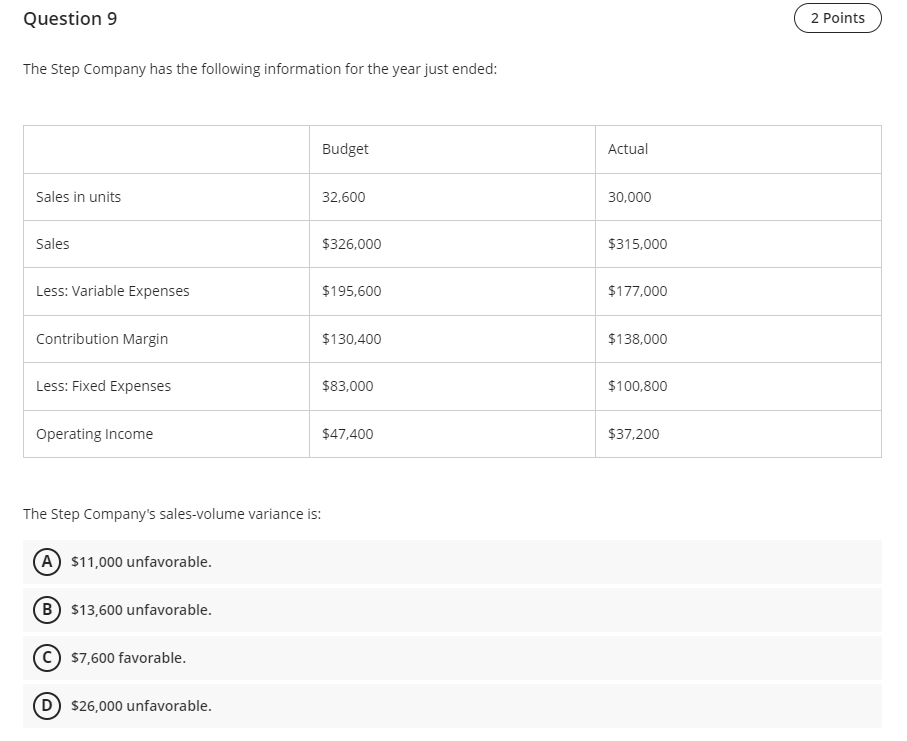The height and width of the screenshot is (741, 907).
Task: Click actual sales value $315,000
Action: [637, 244]
